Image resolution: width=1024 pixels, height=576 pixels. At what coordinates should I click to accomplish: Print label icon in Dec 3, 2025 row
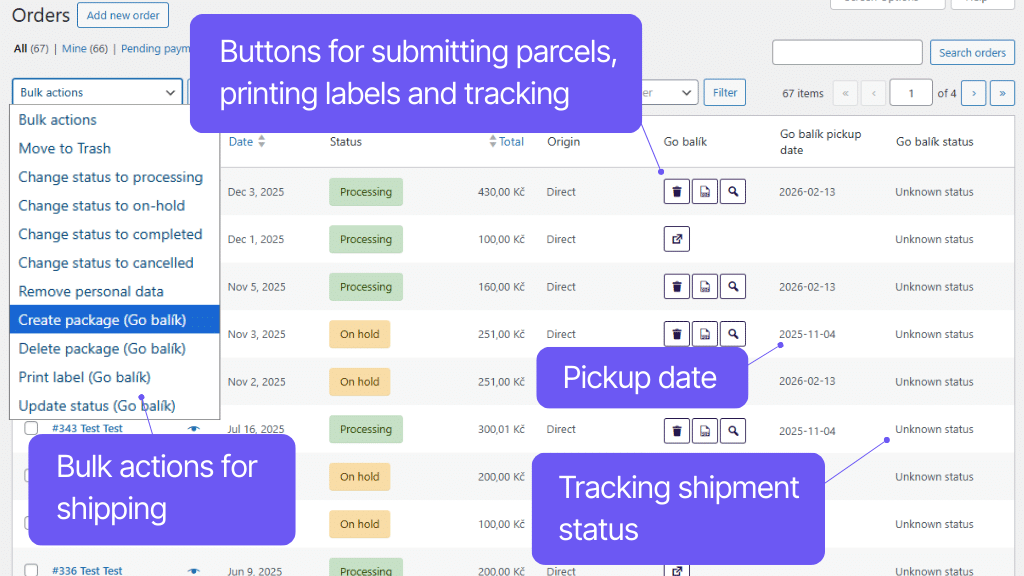705,192
